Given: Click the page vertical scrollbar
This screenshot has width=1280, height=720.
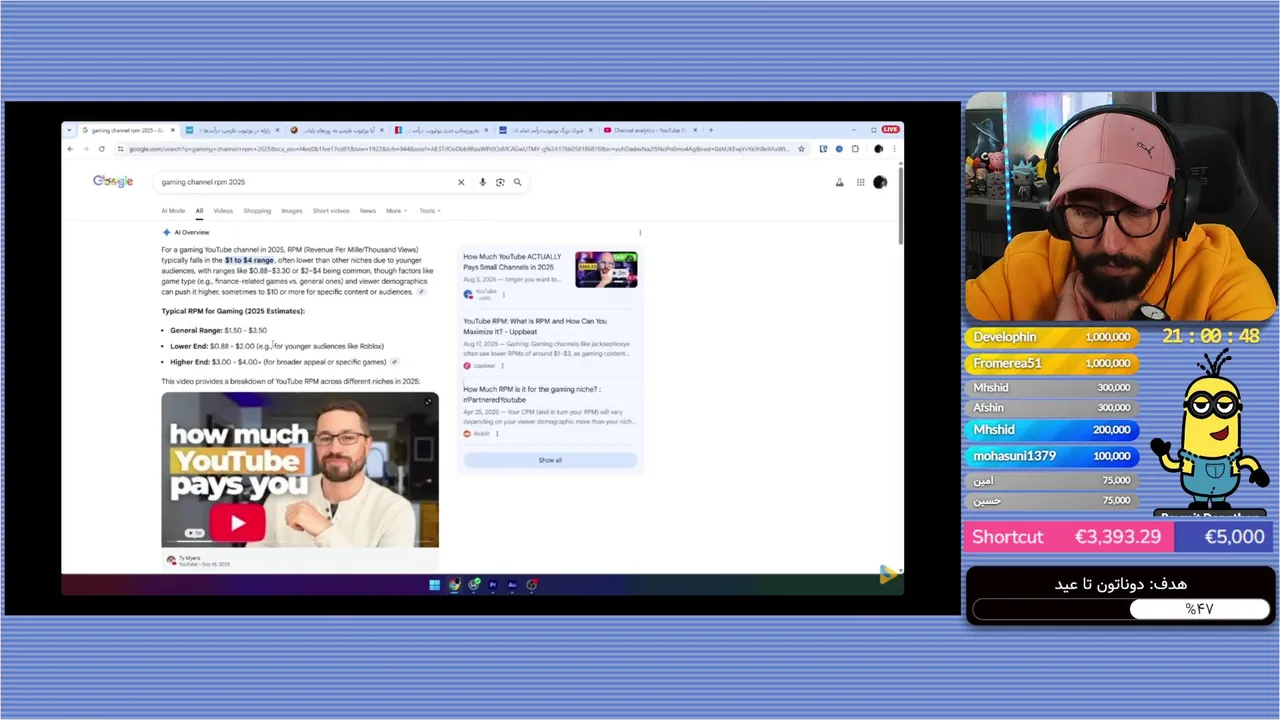Looking at the screenshot, I should pyautogui.click(x=900, y=205).
